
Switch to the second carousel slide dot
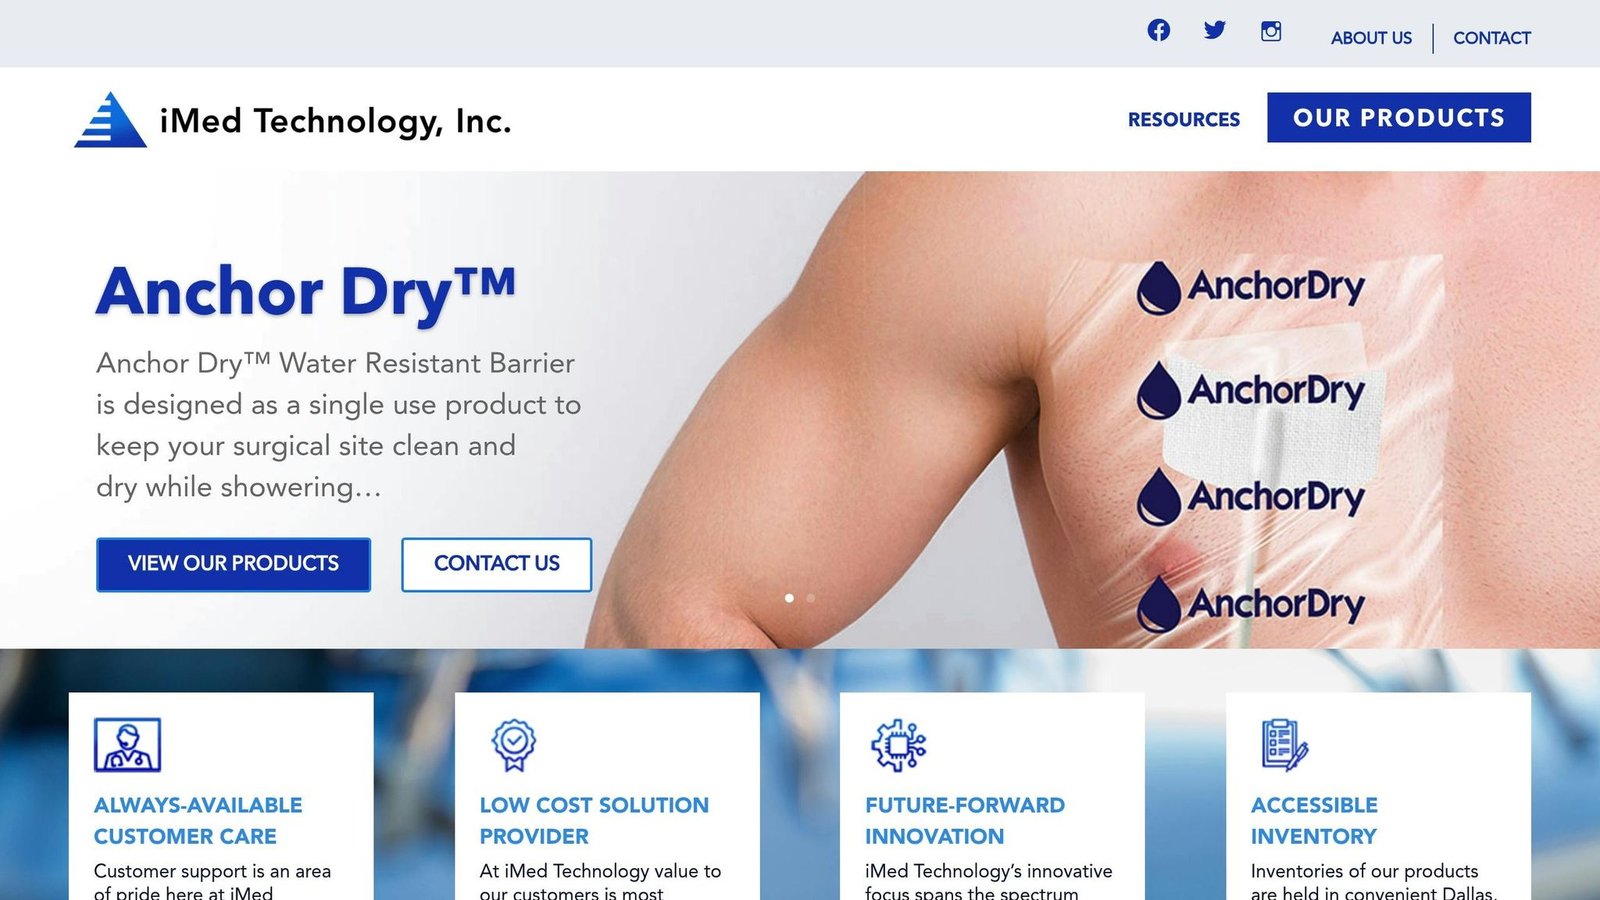coord(811,598)
